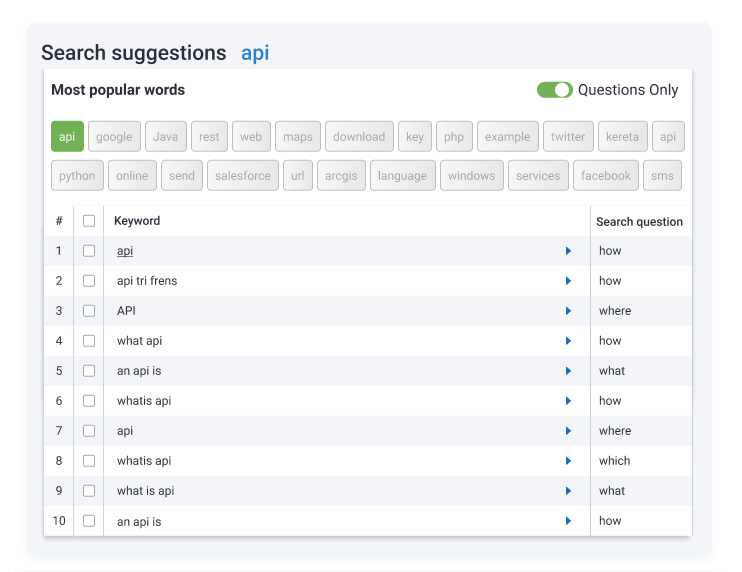Expand blue arrow on row 3 "API"
The width and height of the screenshot is (742, 572).
(x=568, y=311)
